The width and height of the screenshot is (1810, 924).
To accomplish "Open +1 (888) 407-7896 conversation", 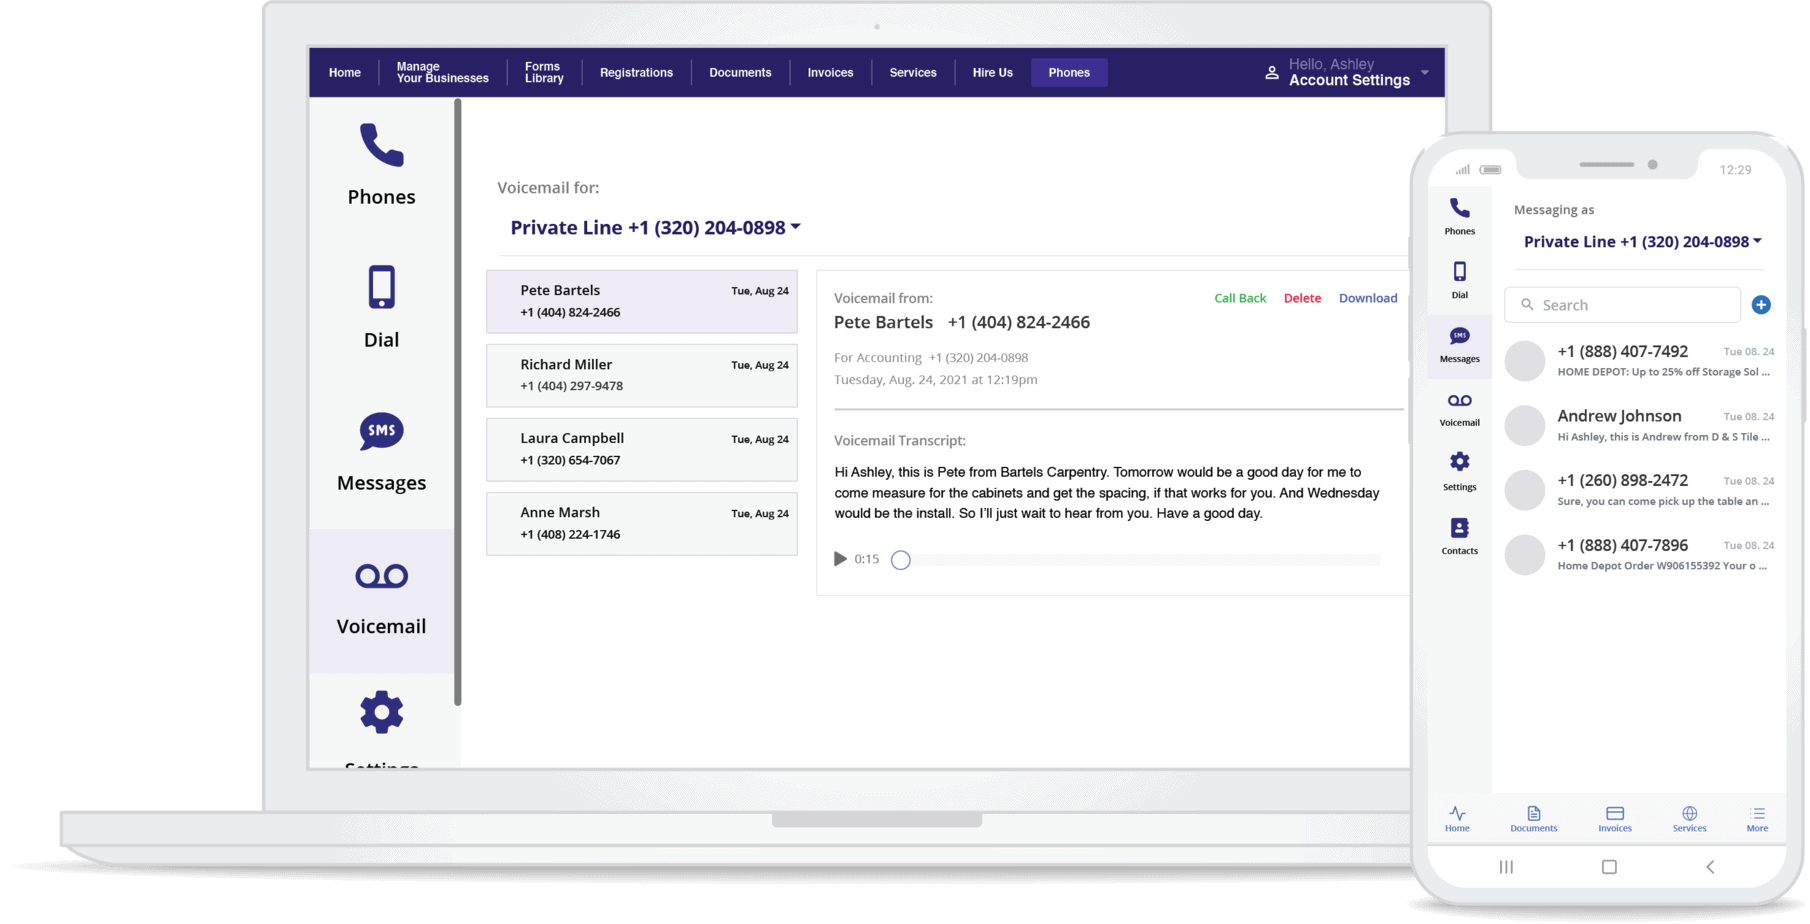I will pyautogui.click(x=1640, y=555).
